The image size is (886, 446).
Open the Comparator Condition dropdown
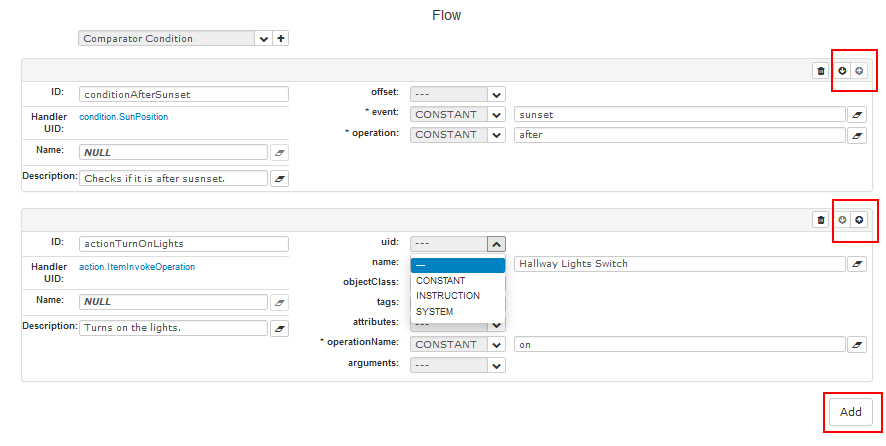tap(264, 39)
